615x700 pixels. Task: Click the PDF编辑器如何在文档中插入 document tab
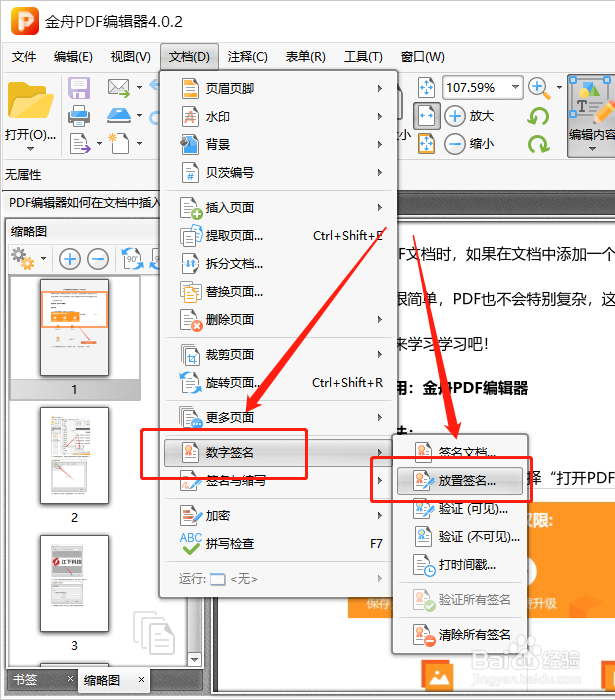tap(84, 203)
